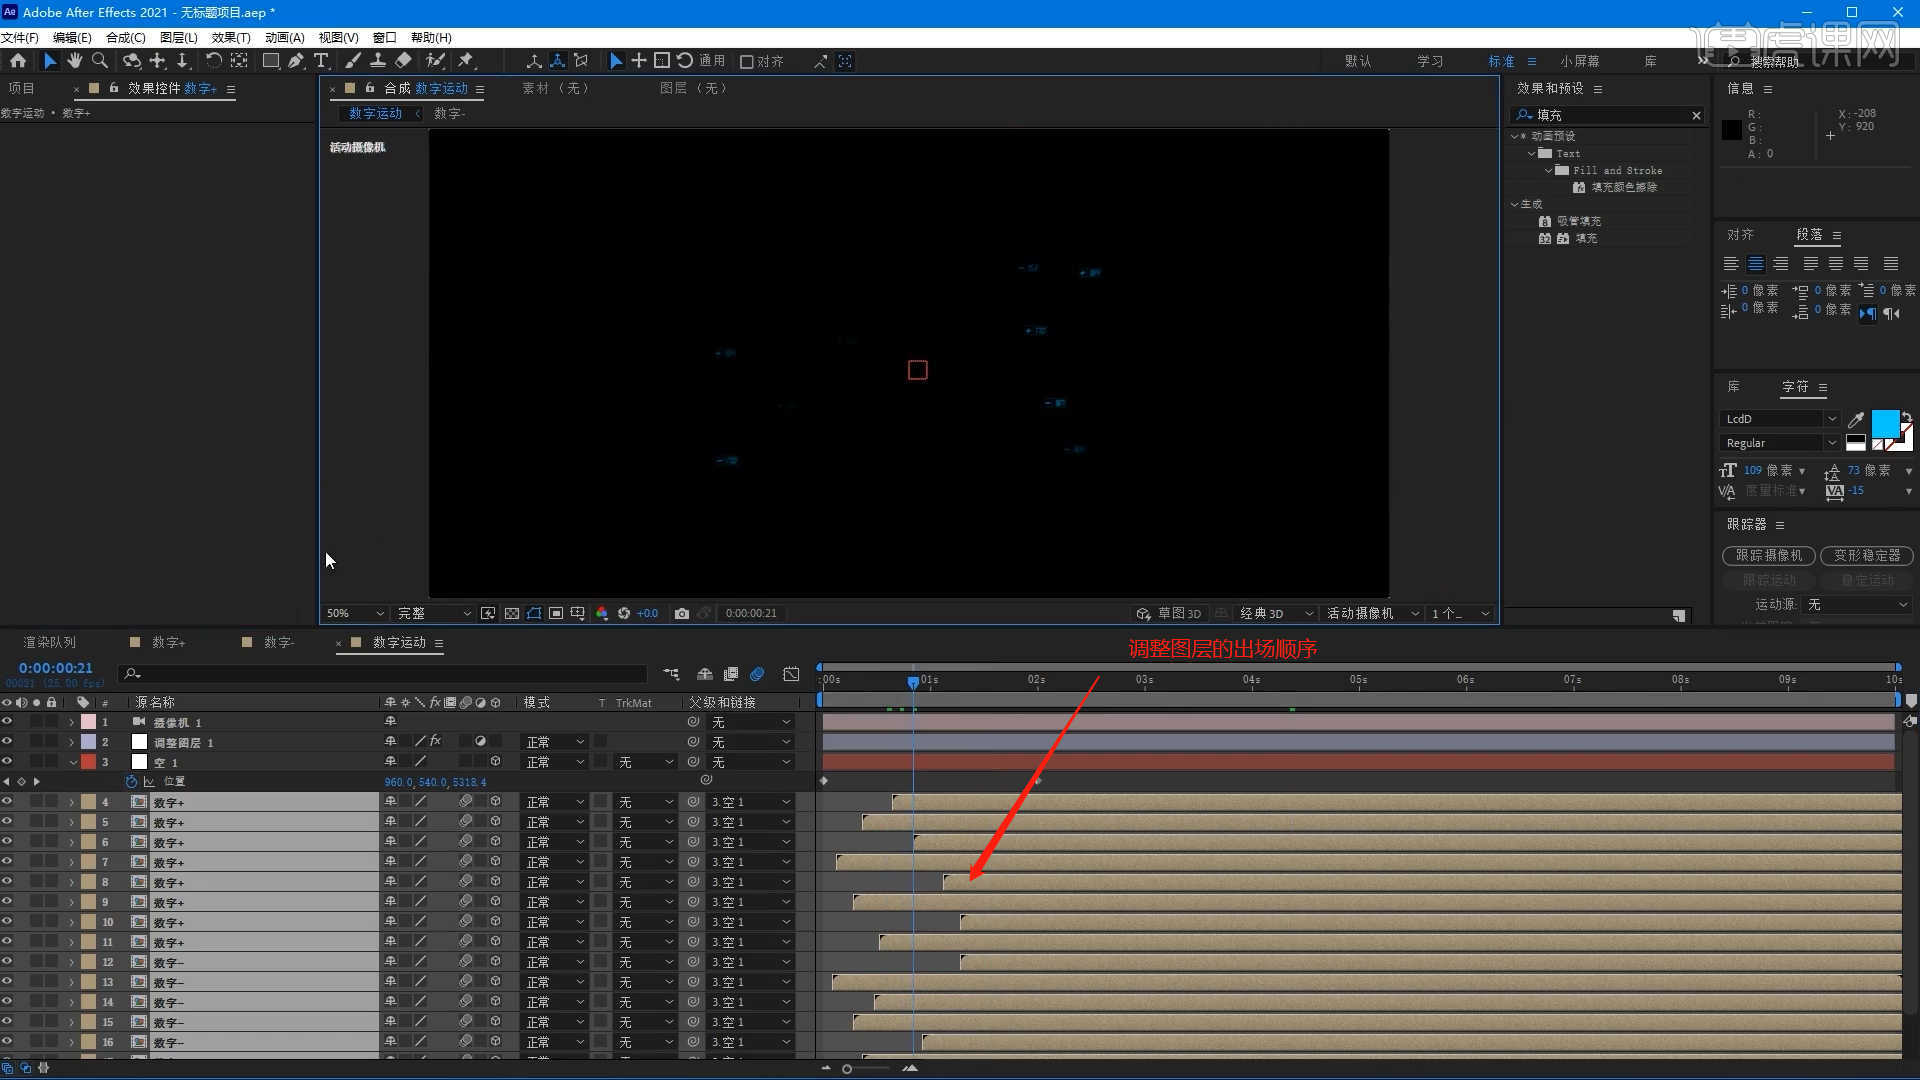Select the Hand tool in toolbar

[75, 61]
